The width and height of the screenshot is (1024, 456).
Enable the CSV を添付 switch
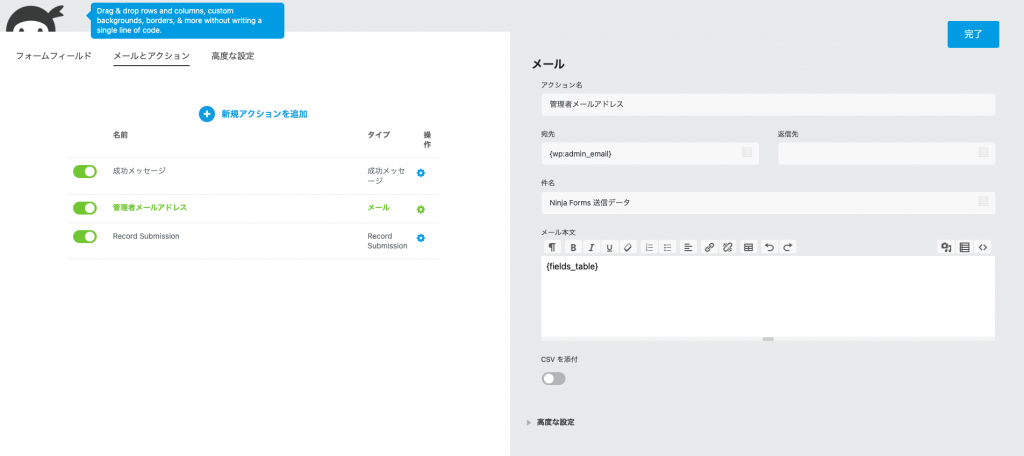coord(553,378)
